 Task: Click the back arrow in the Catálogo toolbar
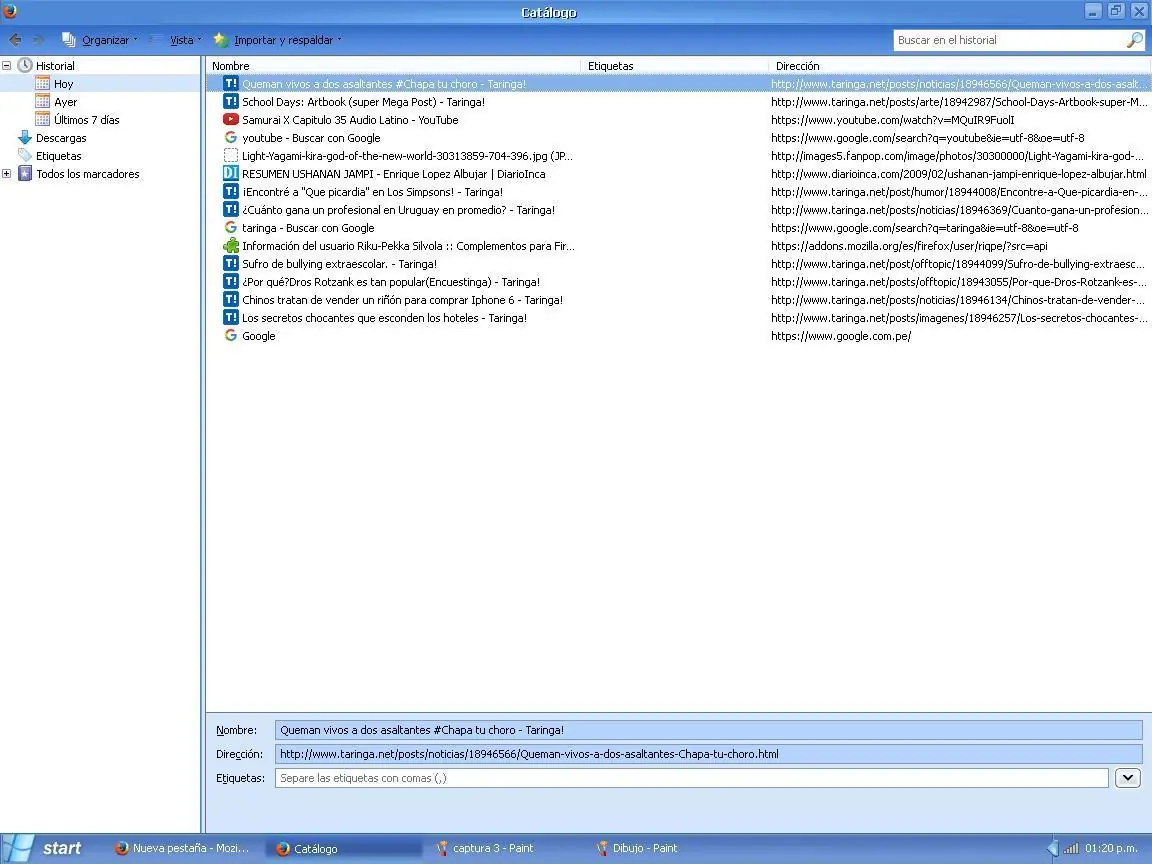coord(15,40)
